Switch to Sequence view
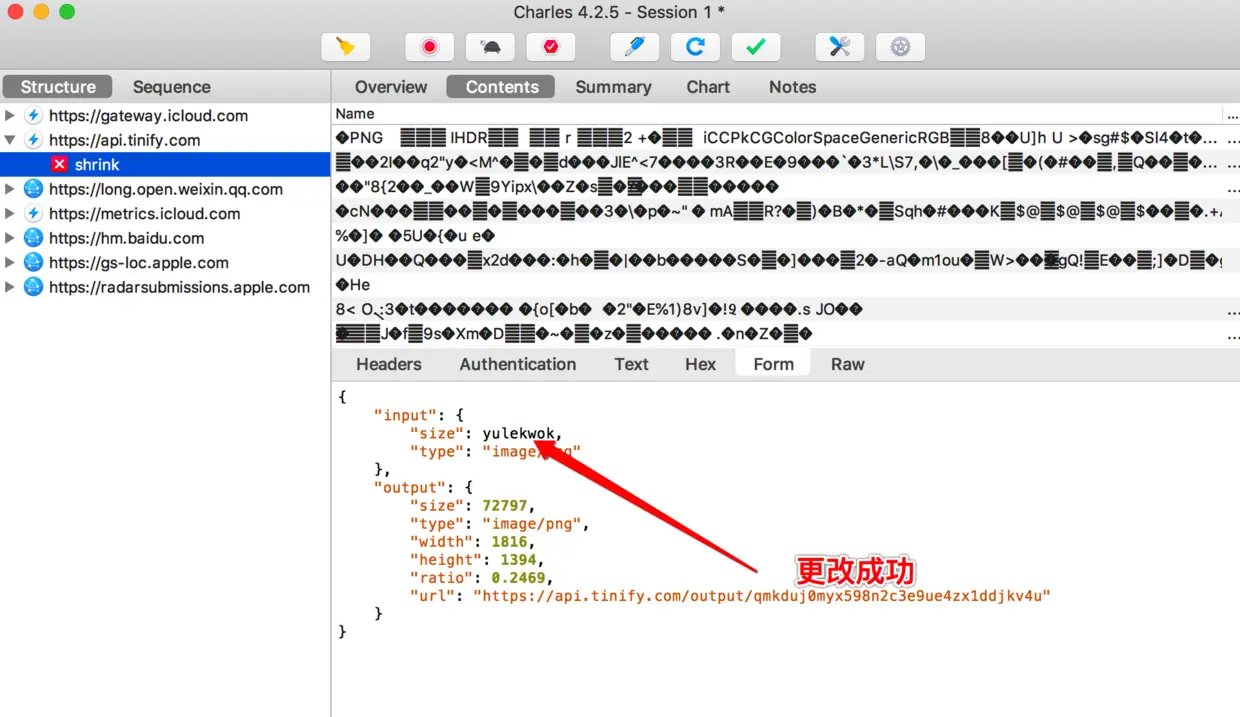Image resolution: width=1240 pixels, height=717 pixels. (x=172, y=87)
